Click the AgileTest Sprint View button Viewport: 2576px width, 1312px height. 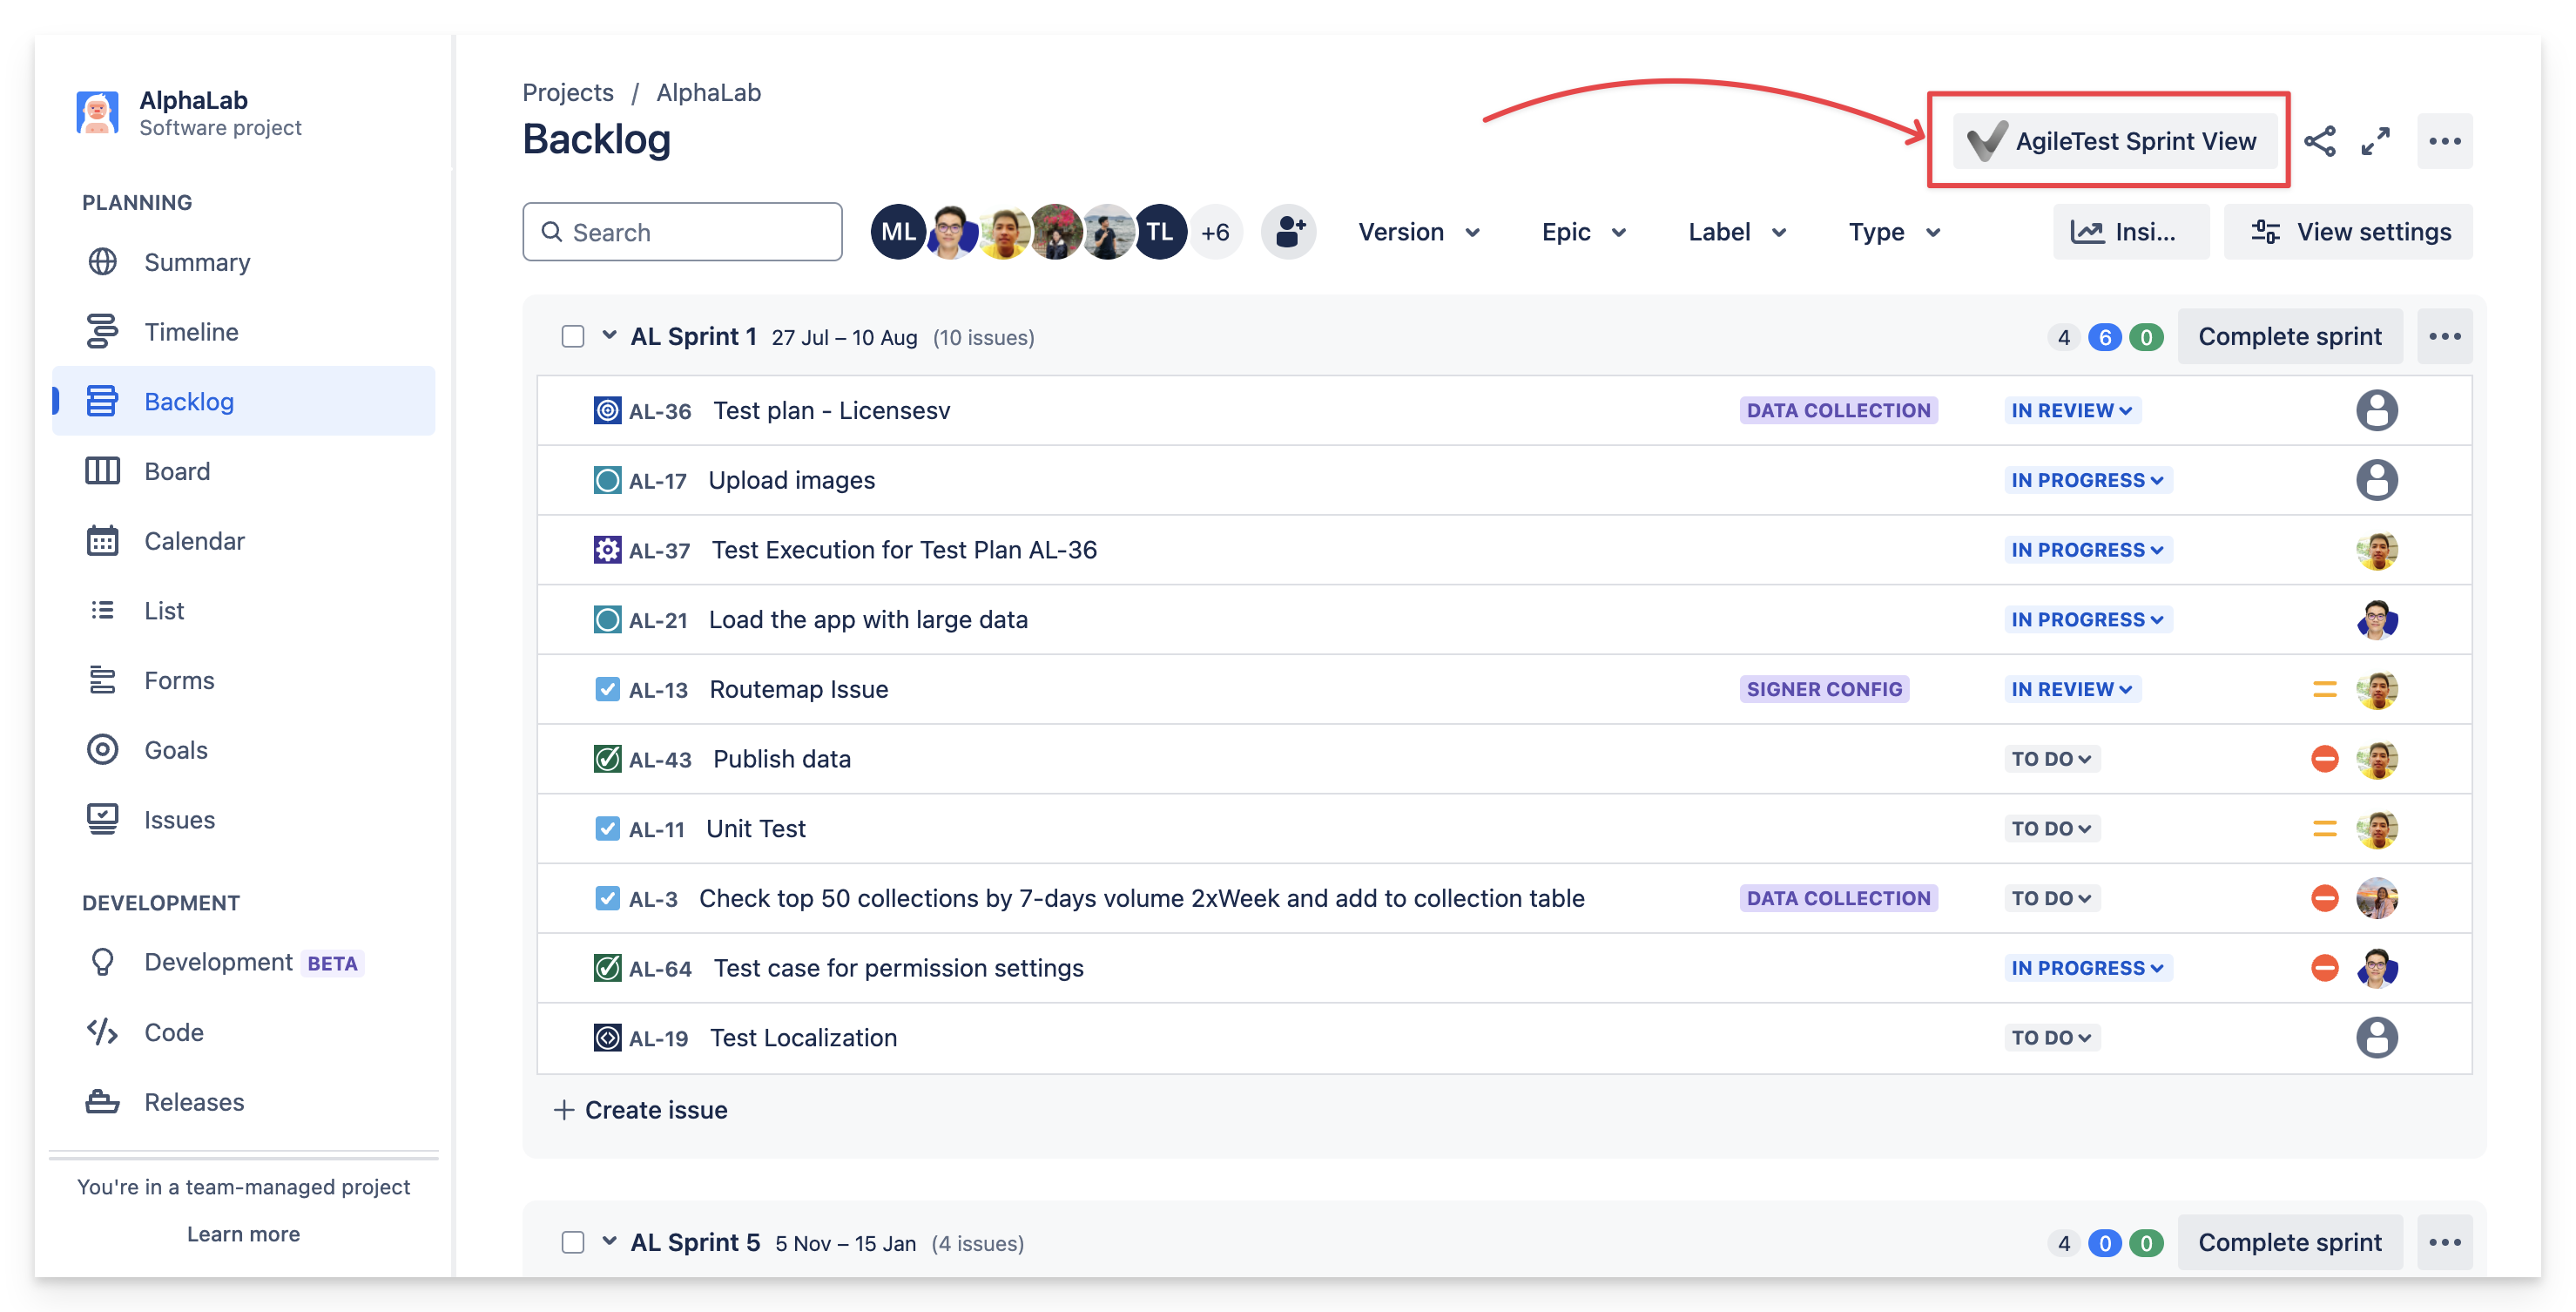[x=2114, y=141]
